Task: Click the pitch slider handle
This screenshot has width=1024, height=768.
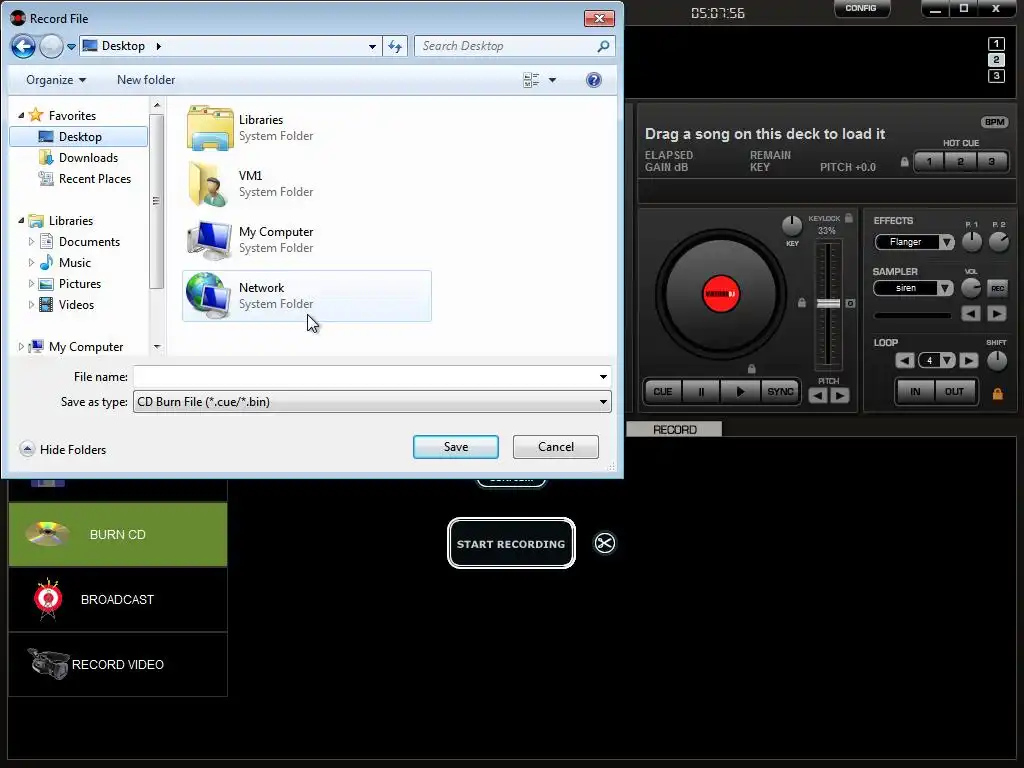Action: click(x=828, y=304)
